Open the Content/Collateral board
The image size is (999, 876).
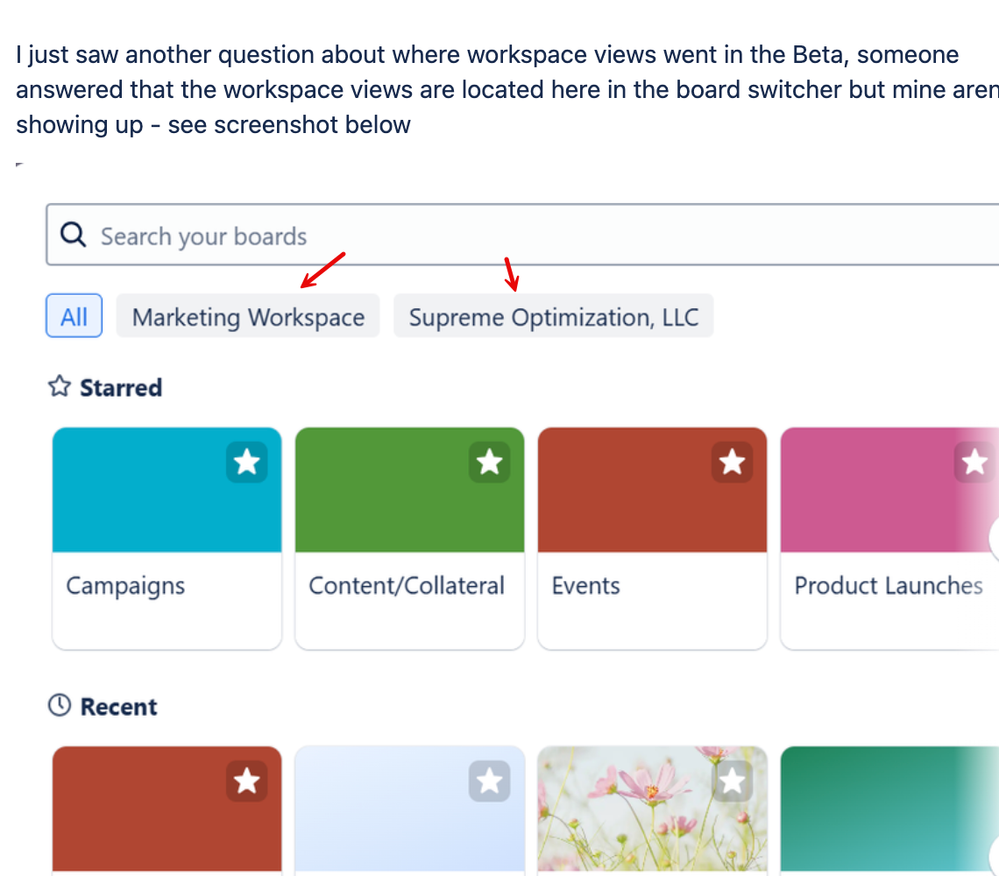(410, 538)
